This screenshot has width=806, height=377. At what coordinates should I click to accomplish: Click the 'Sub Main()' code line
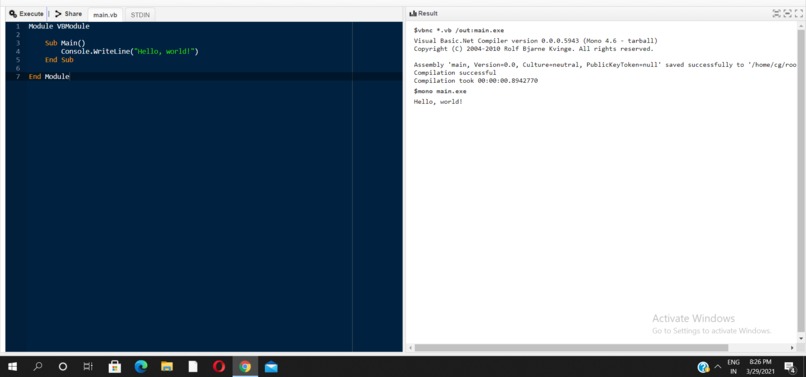click(x=65, y=43)
